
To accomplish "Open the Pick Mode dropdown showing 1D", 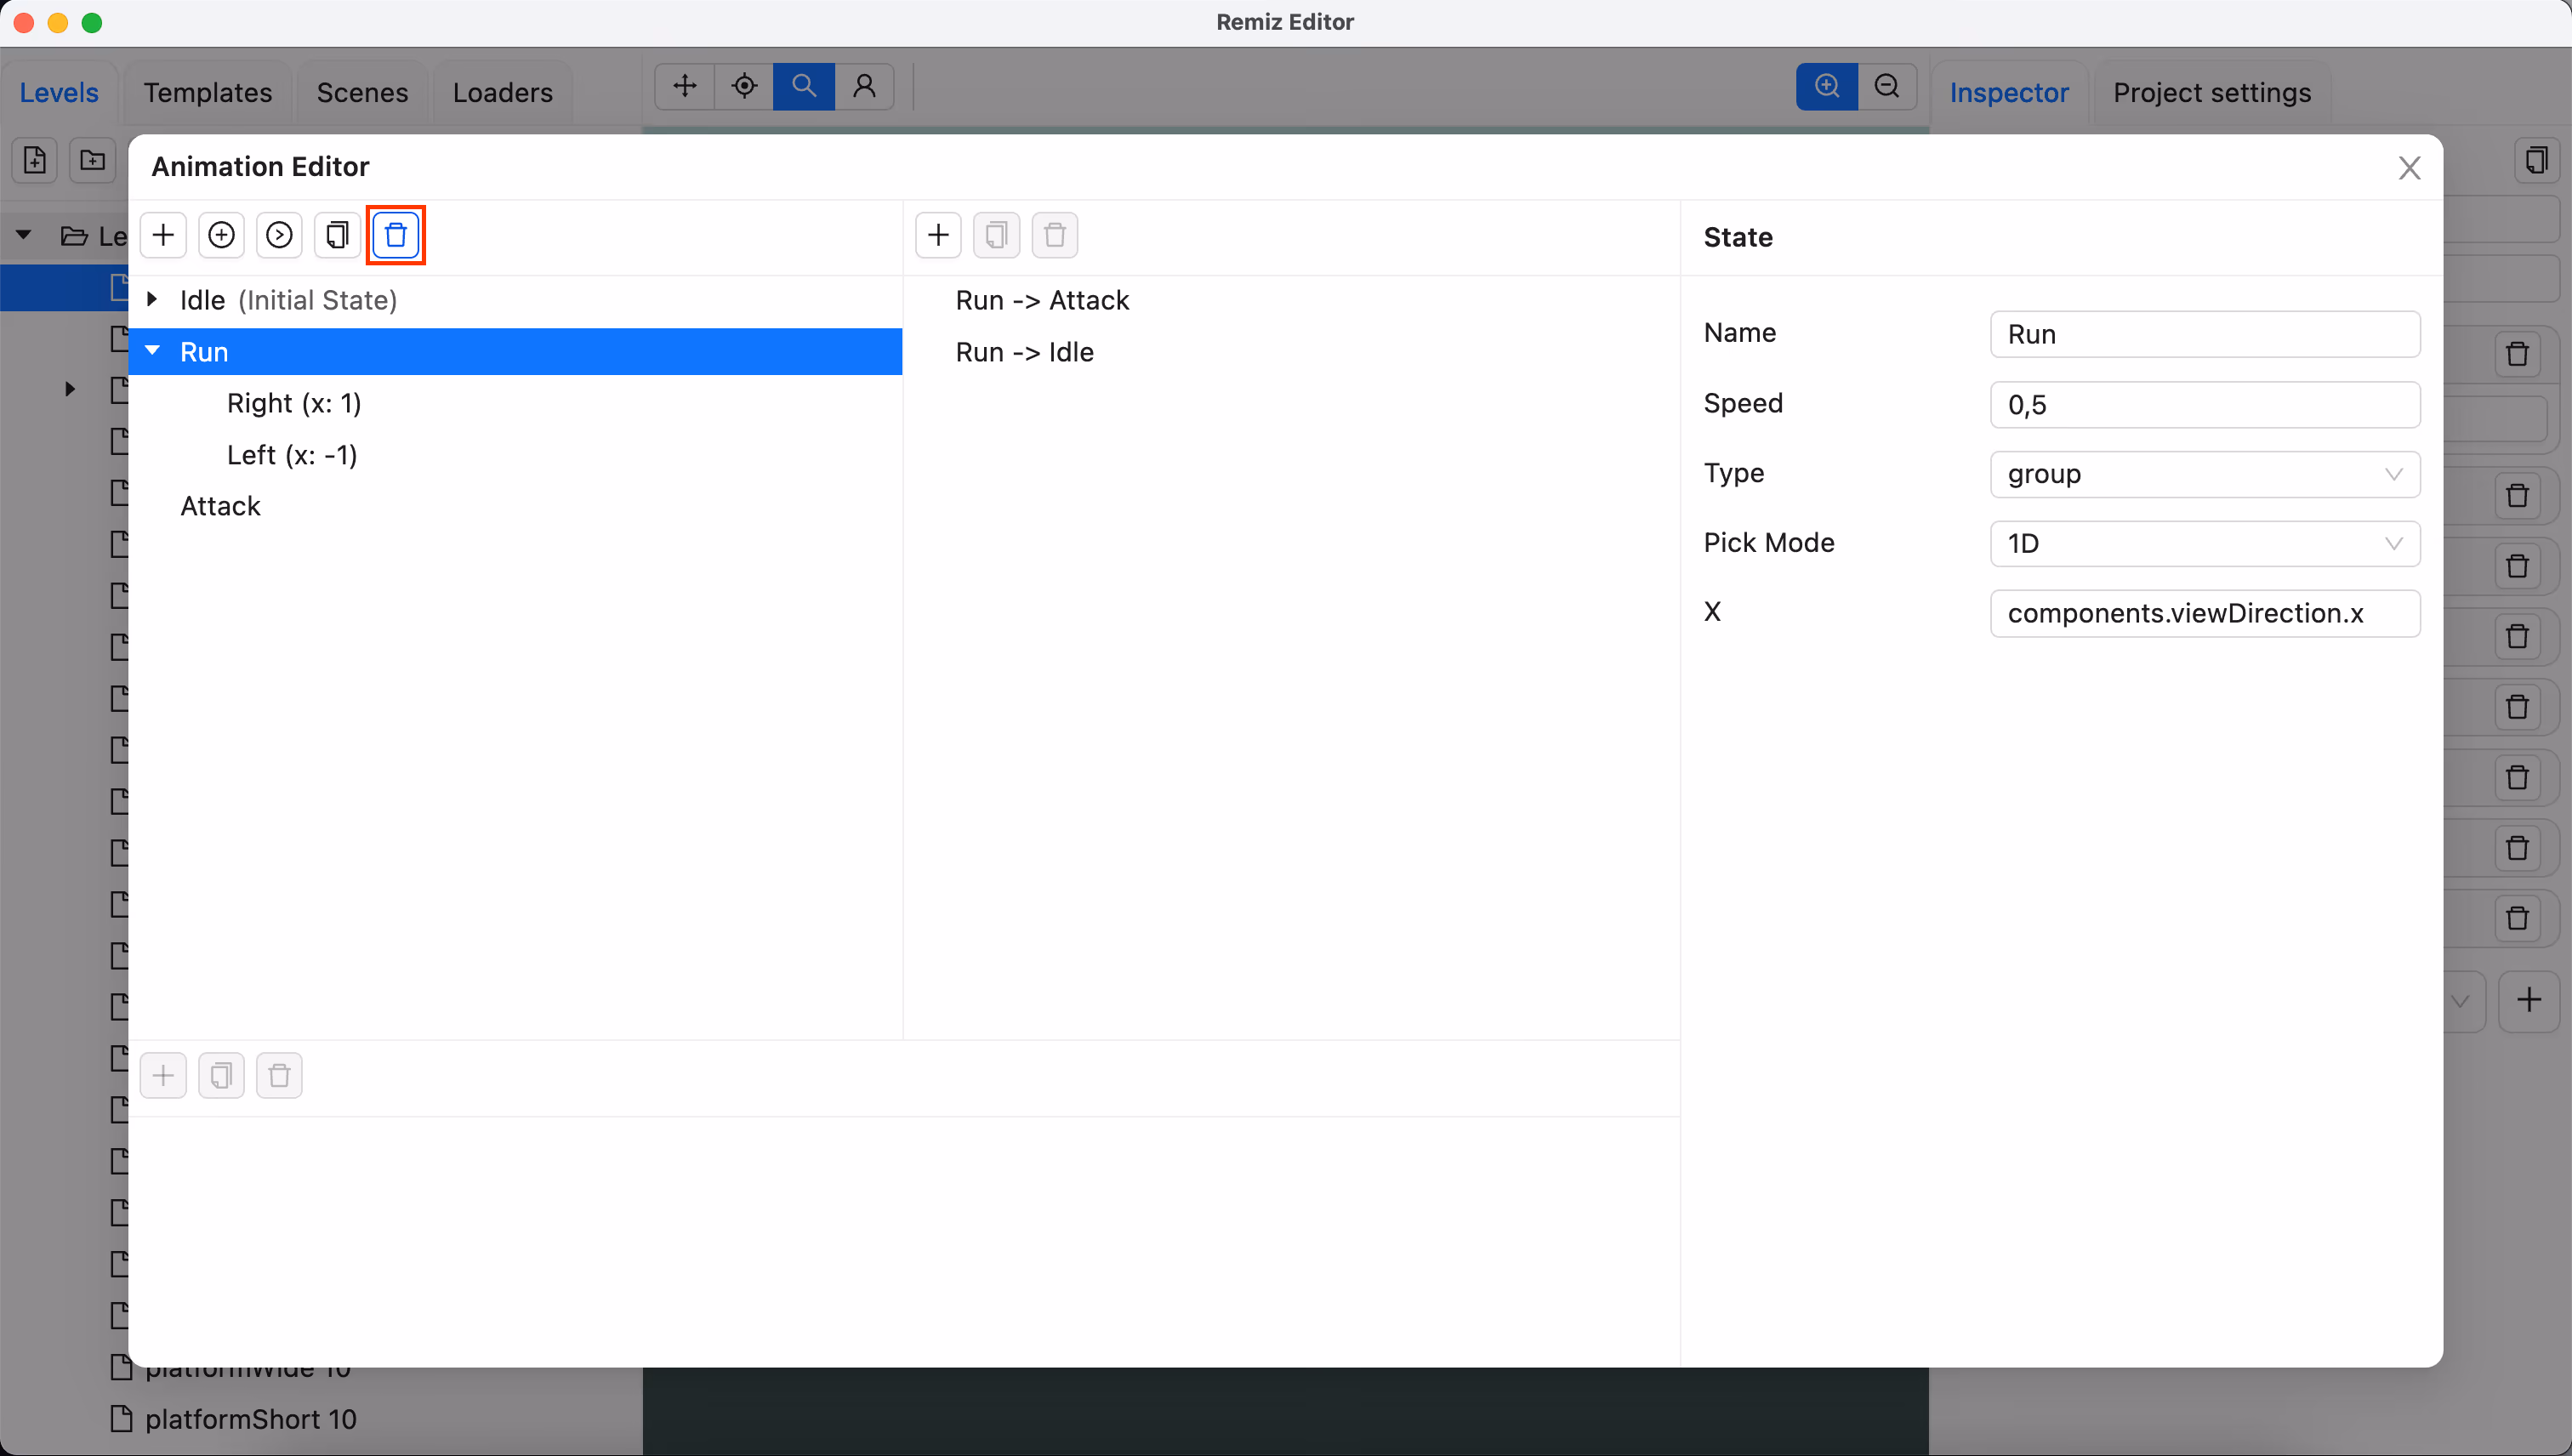I will (2204, 544).
